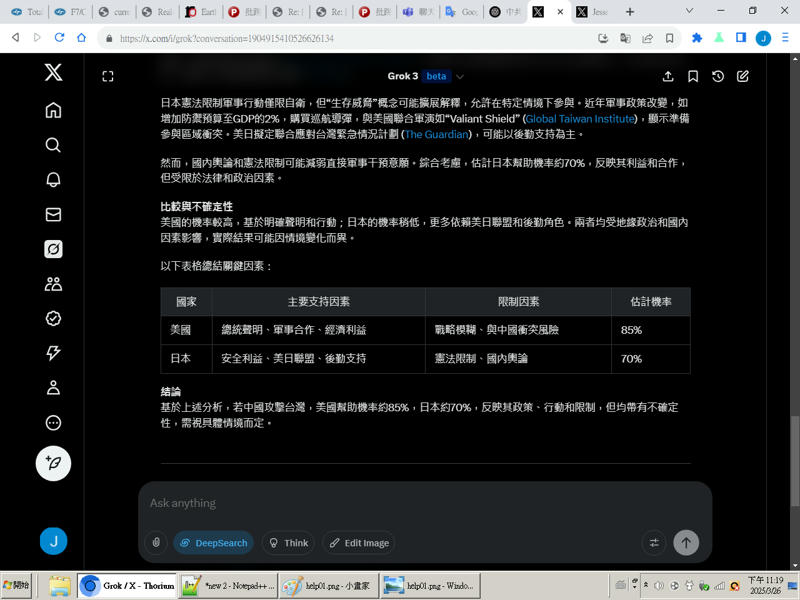Open Notifications bell icon

[54, 180]
